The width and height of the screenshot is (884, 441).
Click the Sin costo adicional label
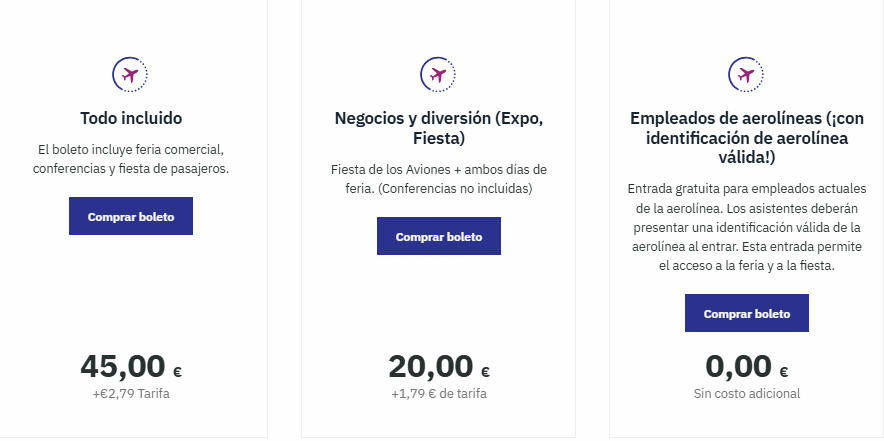click(x=746, y=394)
